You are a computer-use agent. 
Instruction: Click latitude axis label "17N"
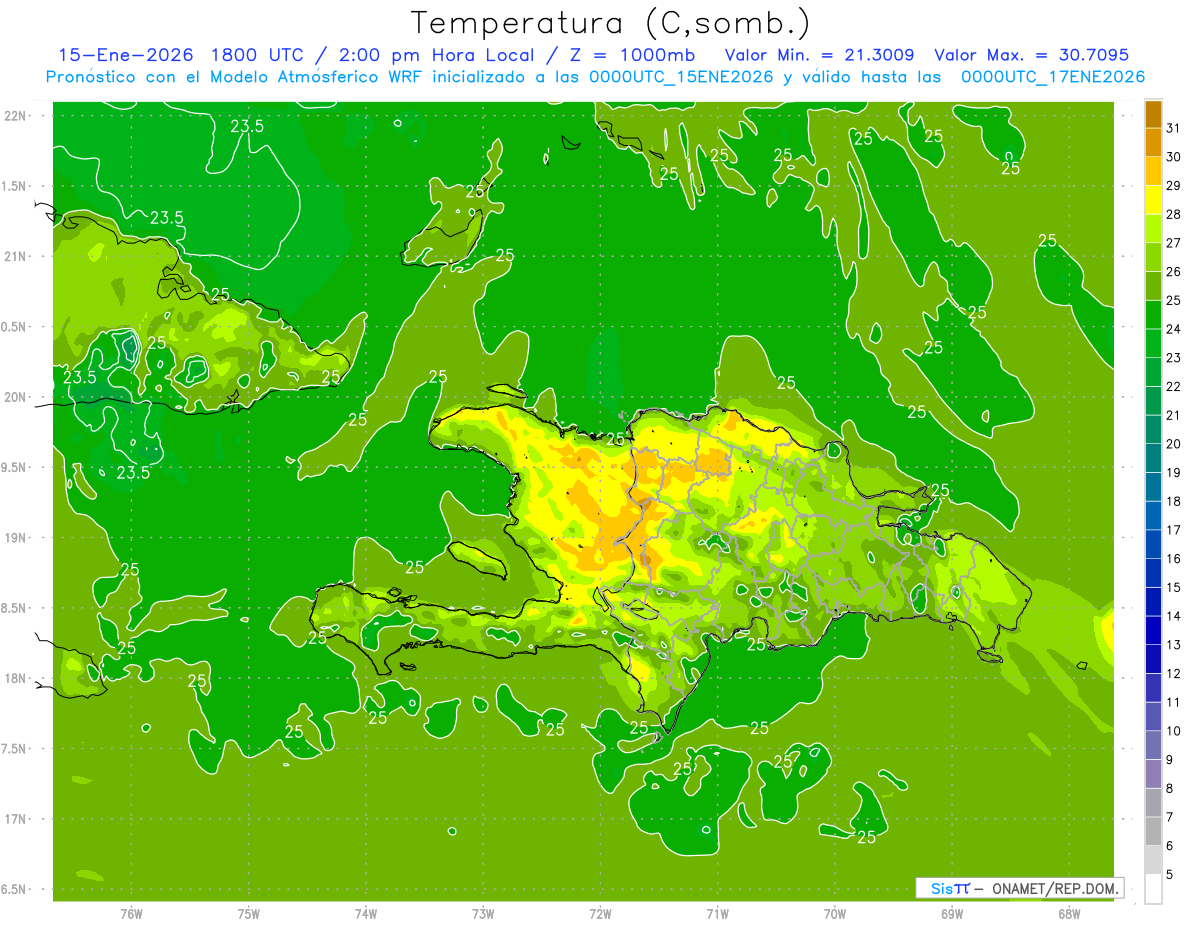tap(17, 819)
